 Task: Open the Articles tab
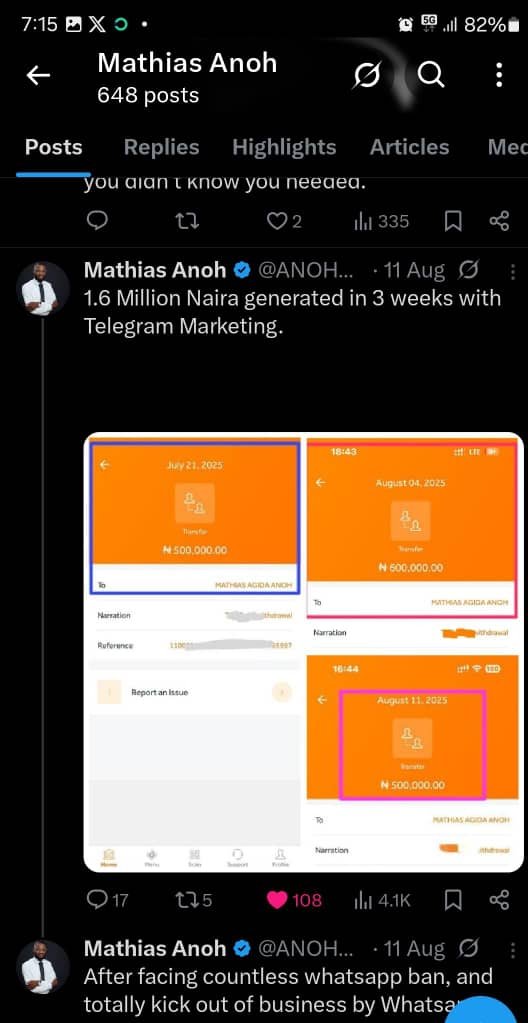pyautogui.click(x=409, y=147)
